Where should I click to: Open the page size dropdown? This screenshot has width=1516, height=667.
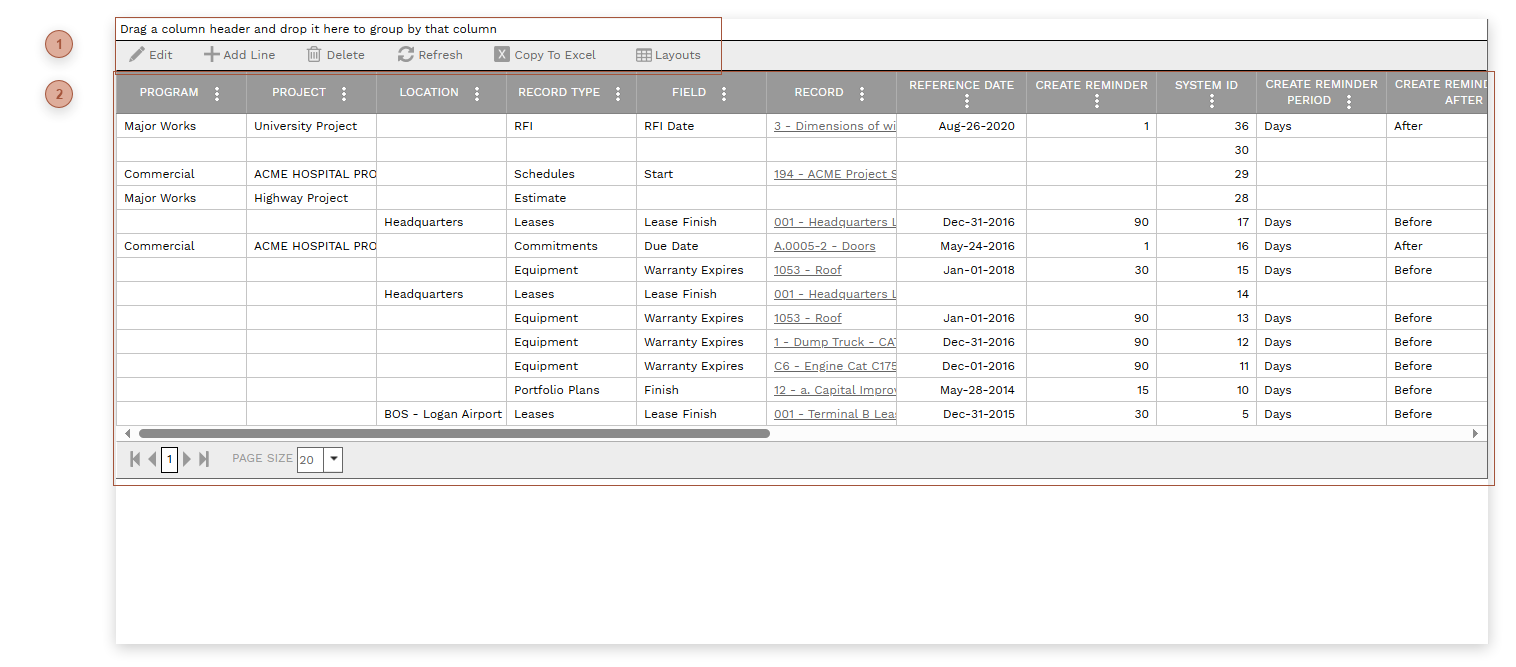334,460
